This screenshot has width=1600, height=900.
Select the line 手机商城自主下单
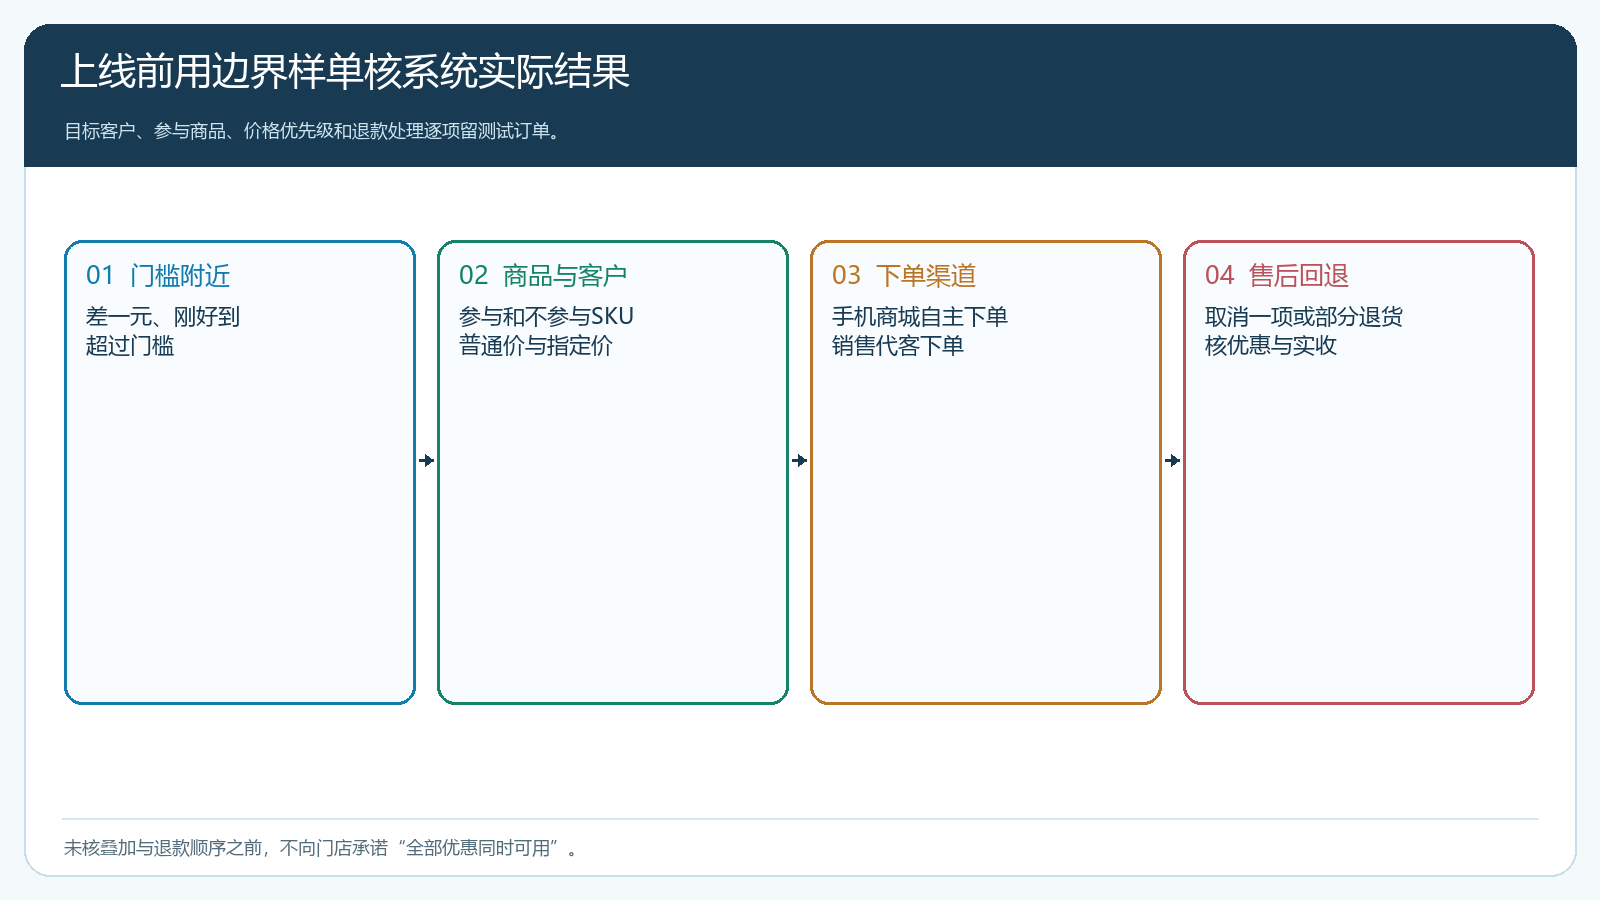coord(920,317)
